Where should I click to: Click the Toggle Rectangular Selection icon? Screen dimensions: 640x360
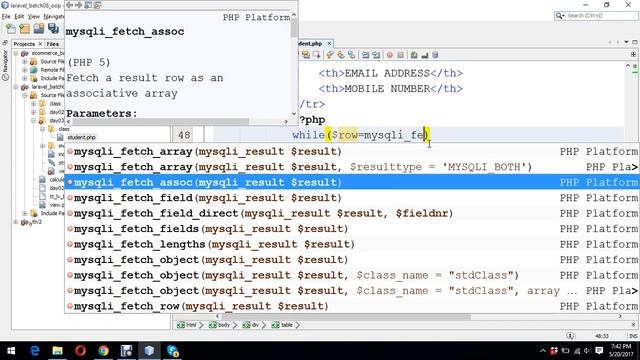pos(316,55)
